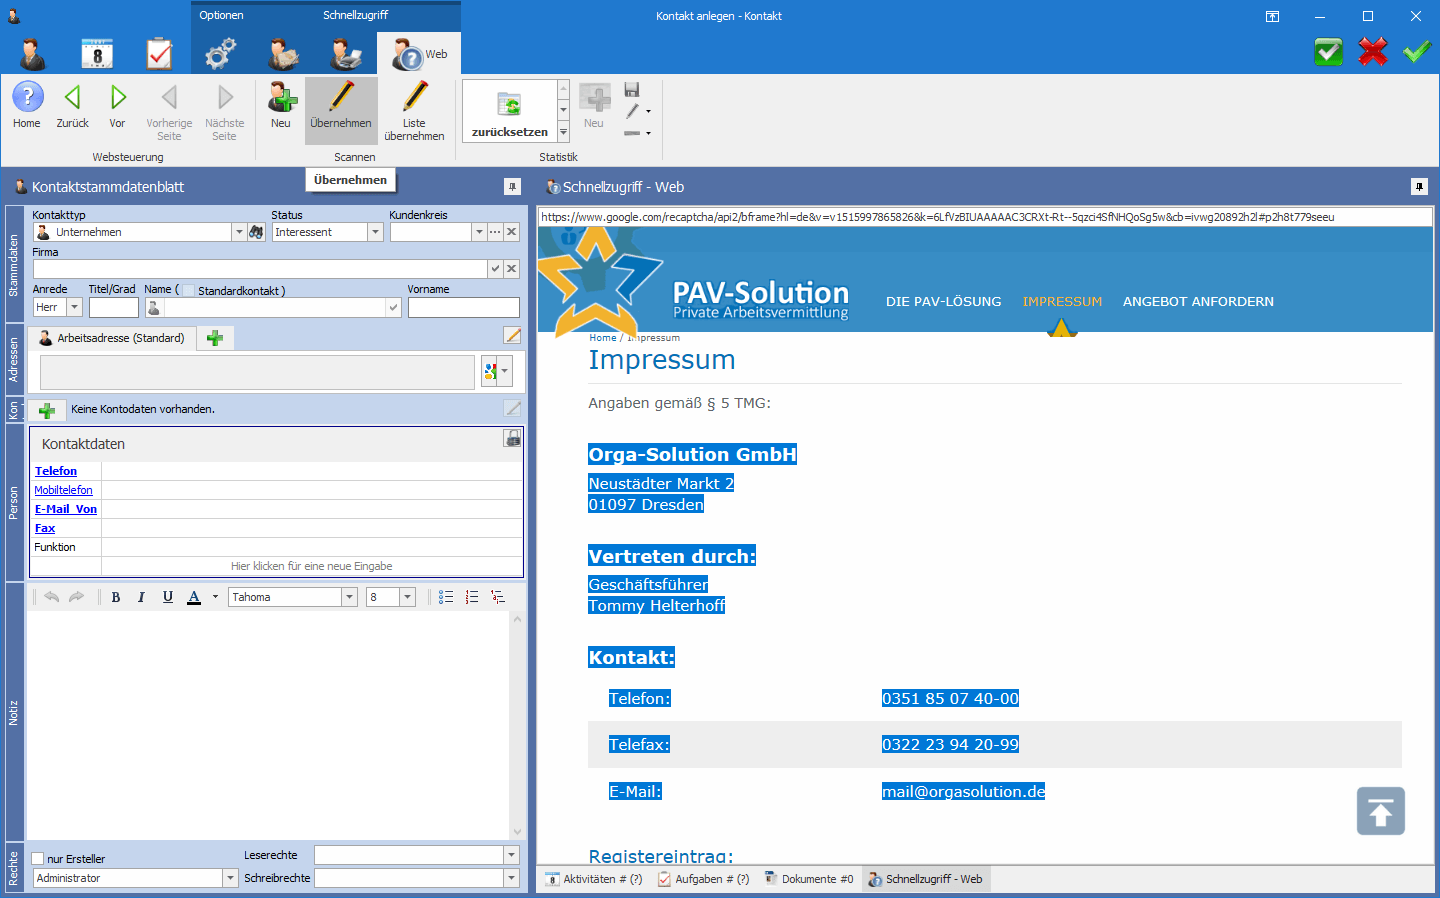Select the Schnellzugriff - Web bottom tab
The image size is (1440, 898).
925,879
